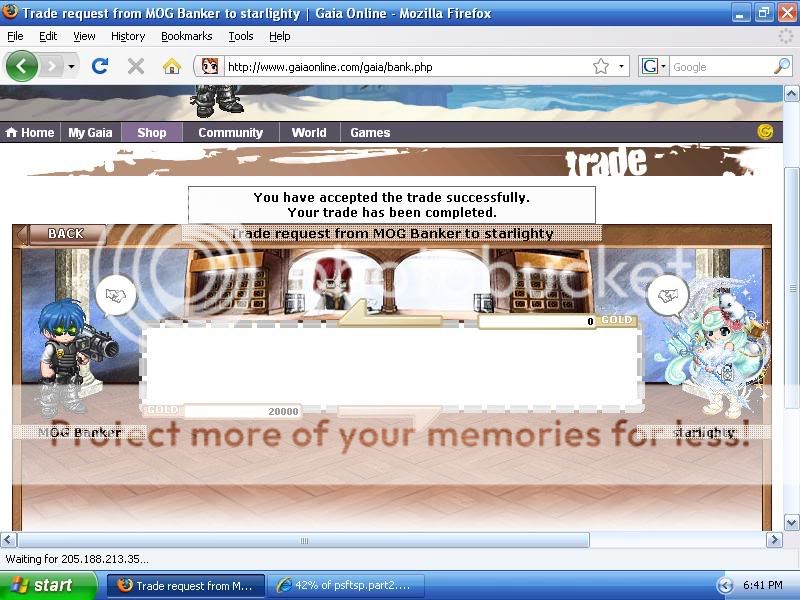Click the Back navigation arrow in Firefox

22,66
